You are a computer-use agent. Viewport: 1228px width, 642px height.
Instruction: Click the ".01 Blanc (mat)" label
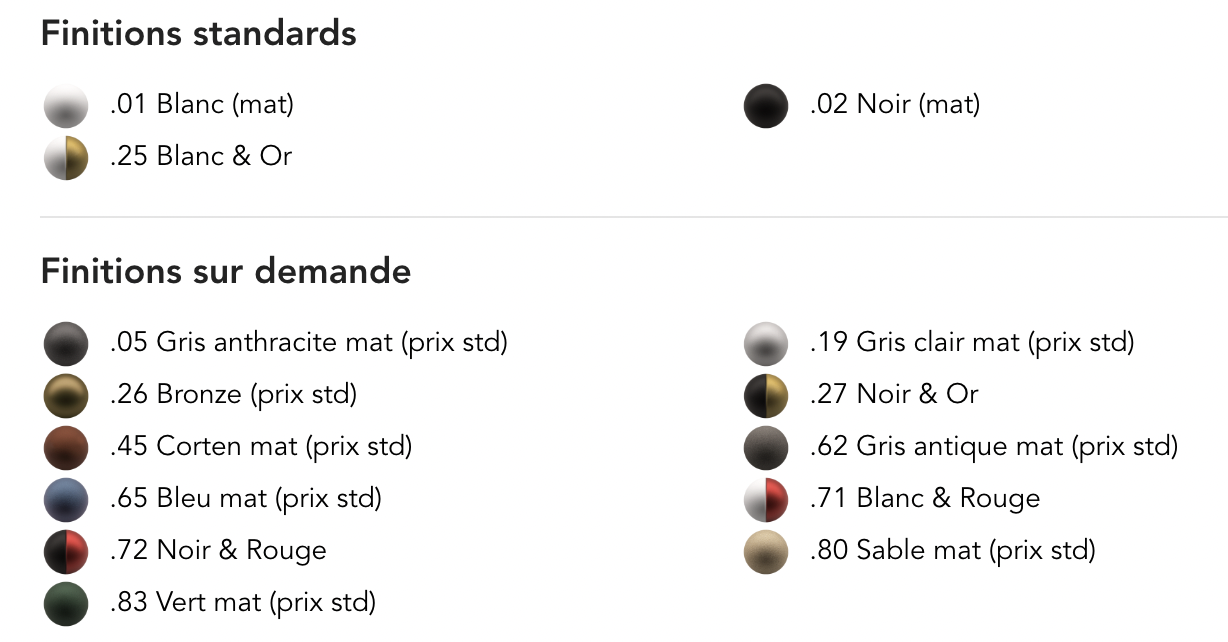pos(202,104)
